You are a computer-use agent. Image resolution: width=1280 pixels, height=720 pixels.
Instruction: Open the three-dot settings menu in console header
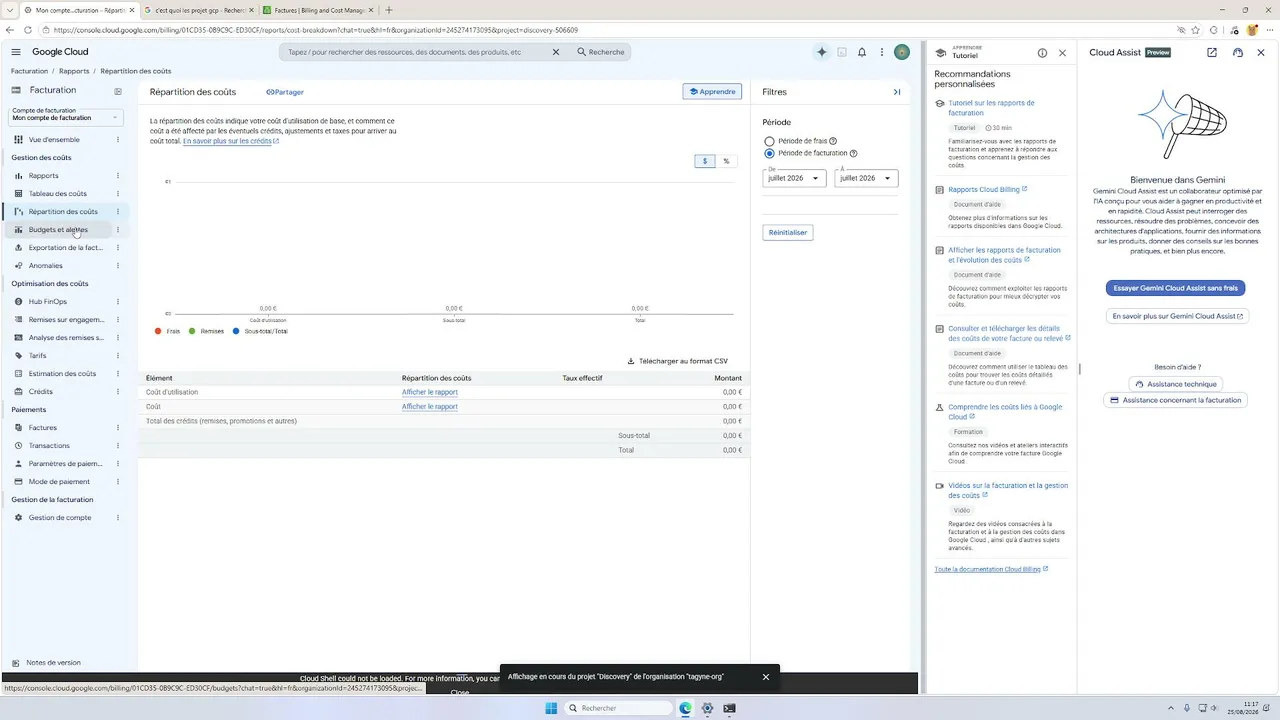click(x=882, y=52)
